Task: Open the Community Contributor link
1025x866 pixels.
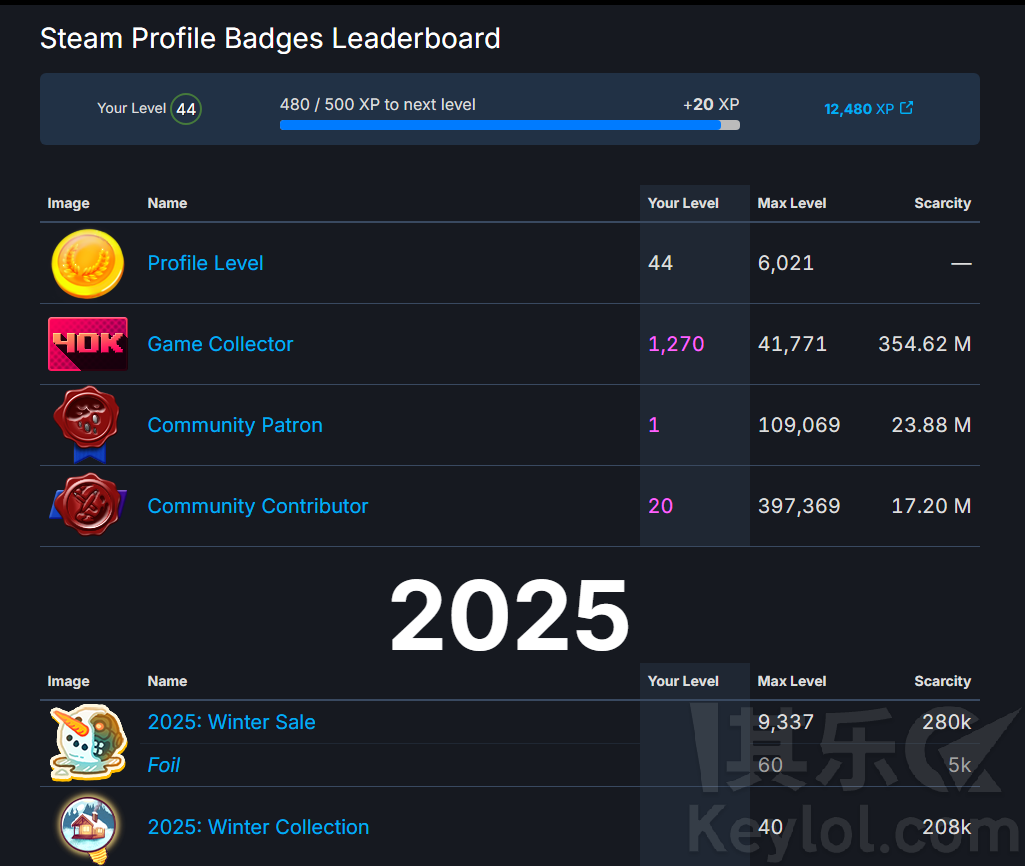Action: (258, 506)
